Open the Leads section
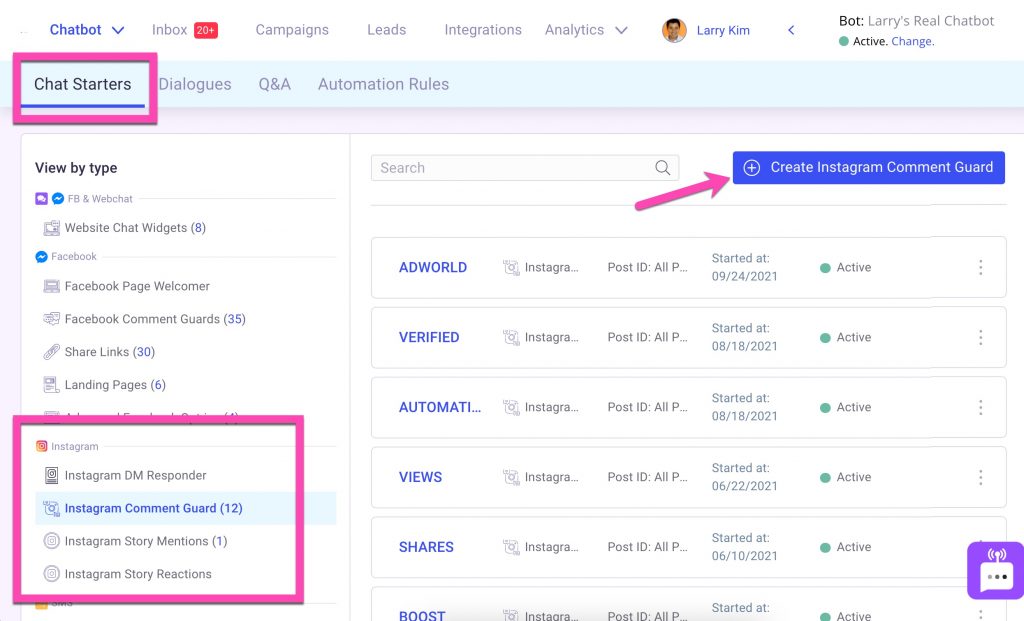 [387, 30]
